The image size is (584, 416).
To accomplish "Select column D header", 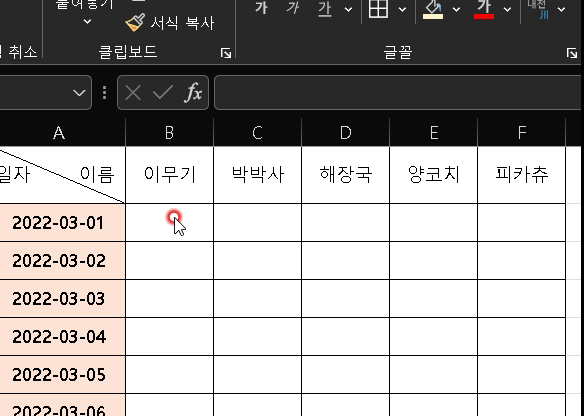I will click(x=346, y=133).
